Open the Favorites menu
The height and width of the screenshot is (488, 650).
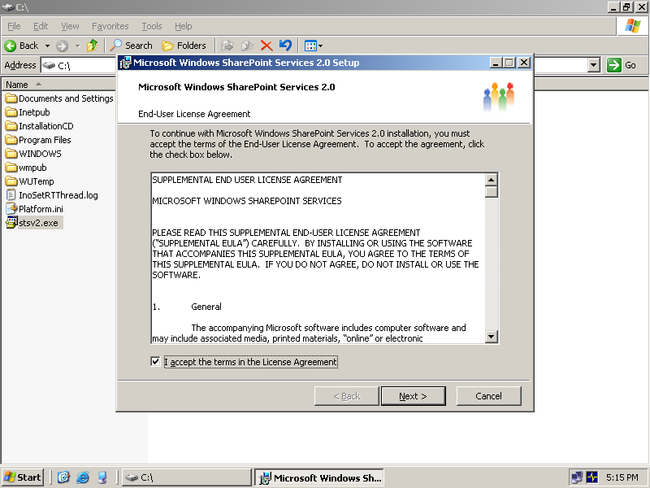pyautogui.click(x=110, y=26)
